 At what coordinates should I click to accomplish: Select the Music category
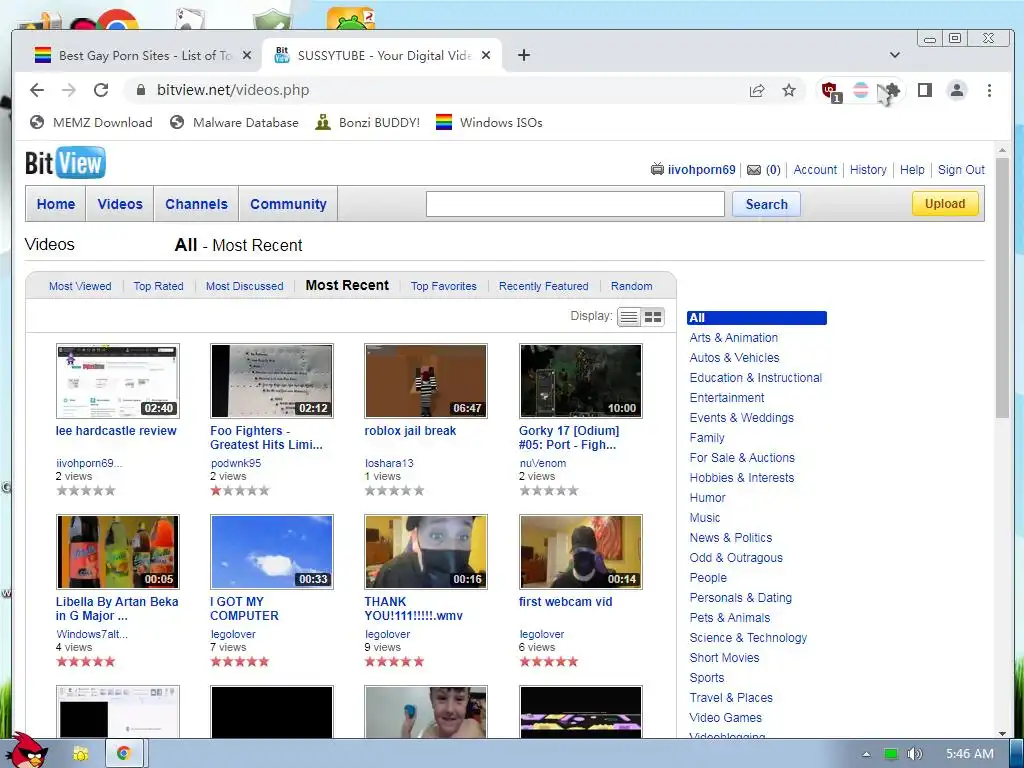click(x=705, y=518)
